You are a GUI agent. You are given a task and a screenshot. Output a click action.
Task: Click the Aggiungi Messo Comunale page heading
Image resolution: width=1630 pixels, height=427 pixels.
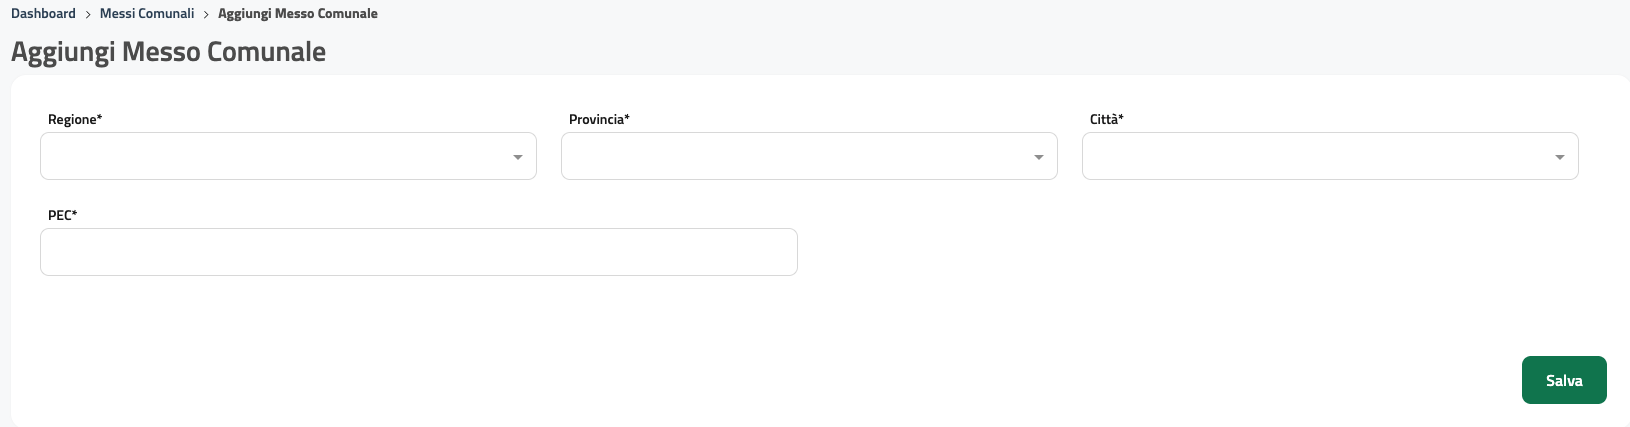pos(168,52)
